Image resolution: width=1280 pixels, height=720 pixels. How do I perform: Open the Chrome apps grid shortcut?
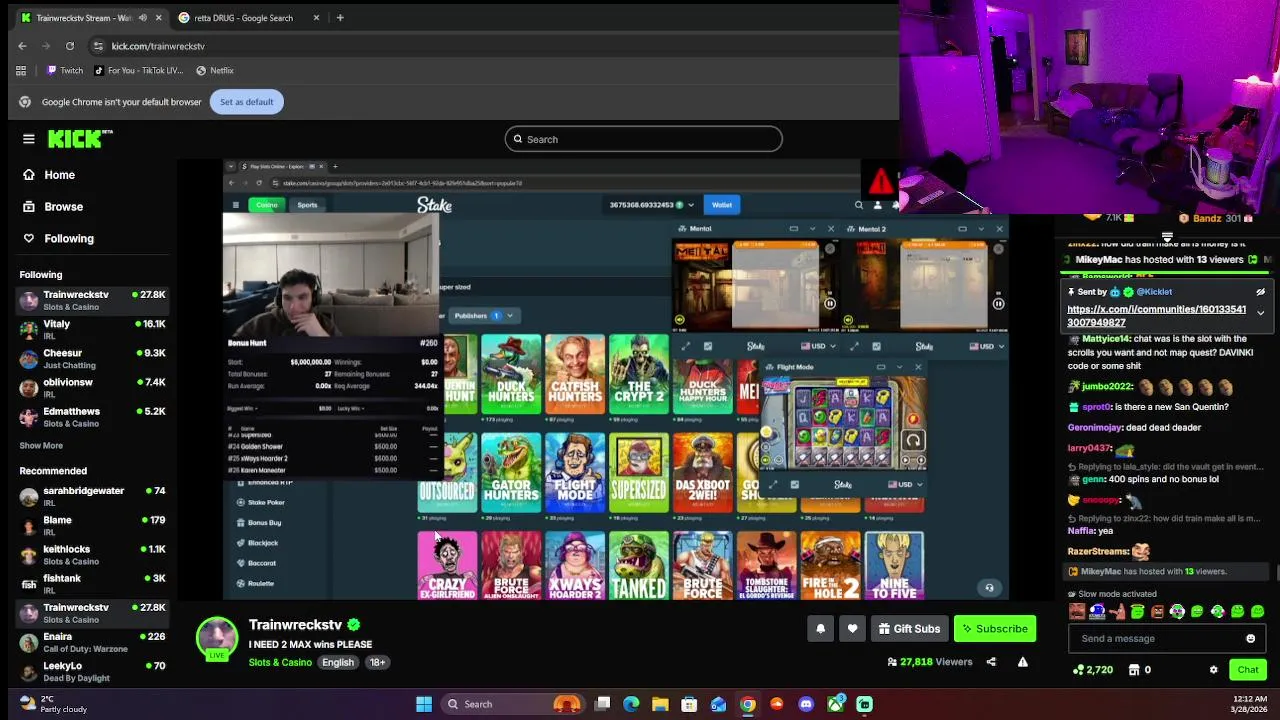21,71
